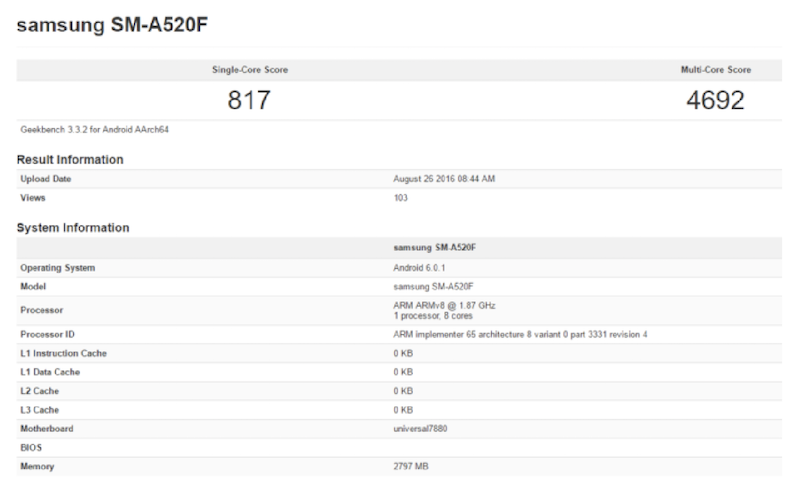Select the single-core score value 817
The width and height of the screenshot is (800, 500).
pos(250,101)
